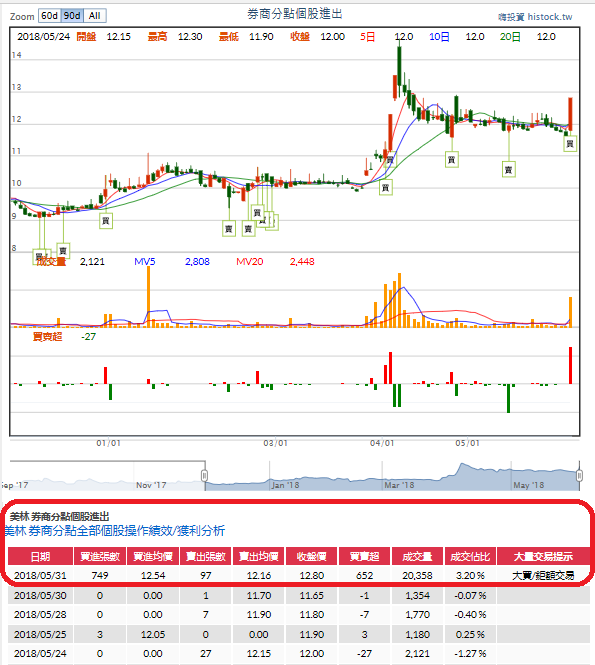
Task: Select the 2018/05/24 date cell in the table
Action: [x=40, y=654]
